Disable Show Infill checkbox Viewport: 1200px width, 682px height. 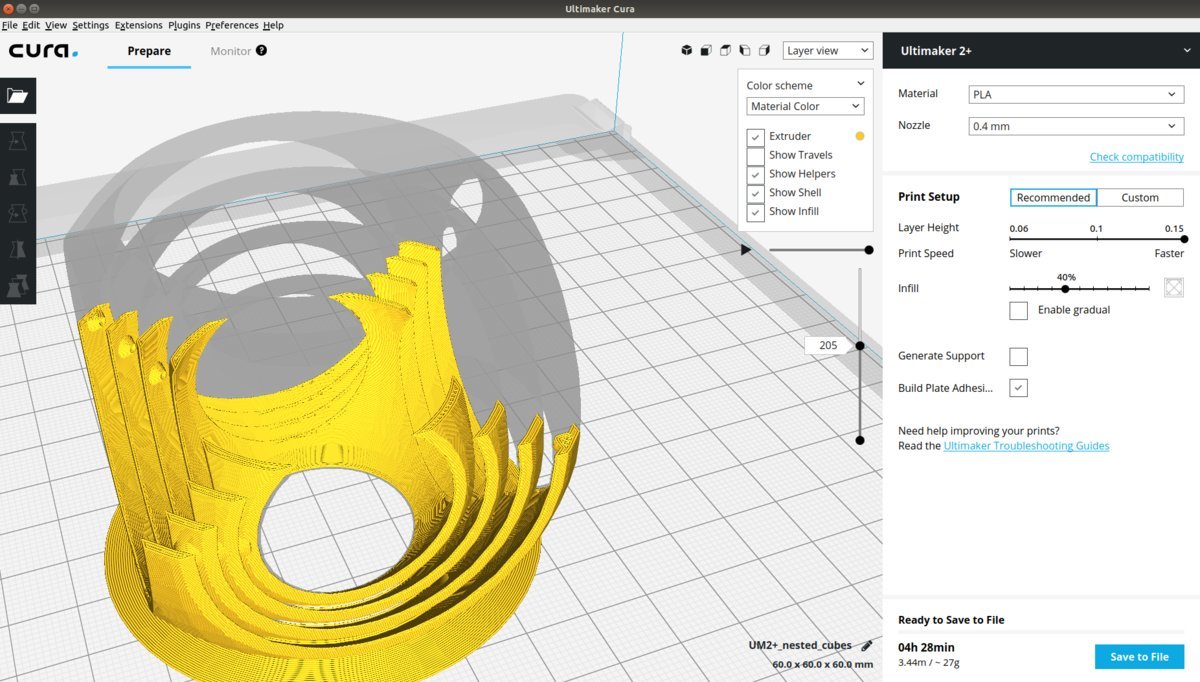[x=756, y=212]
